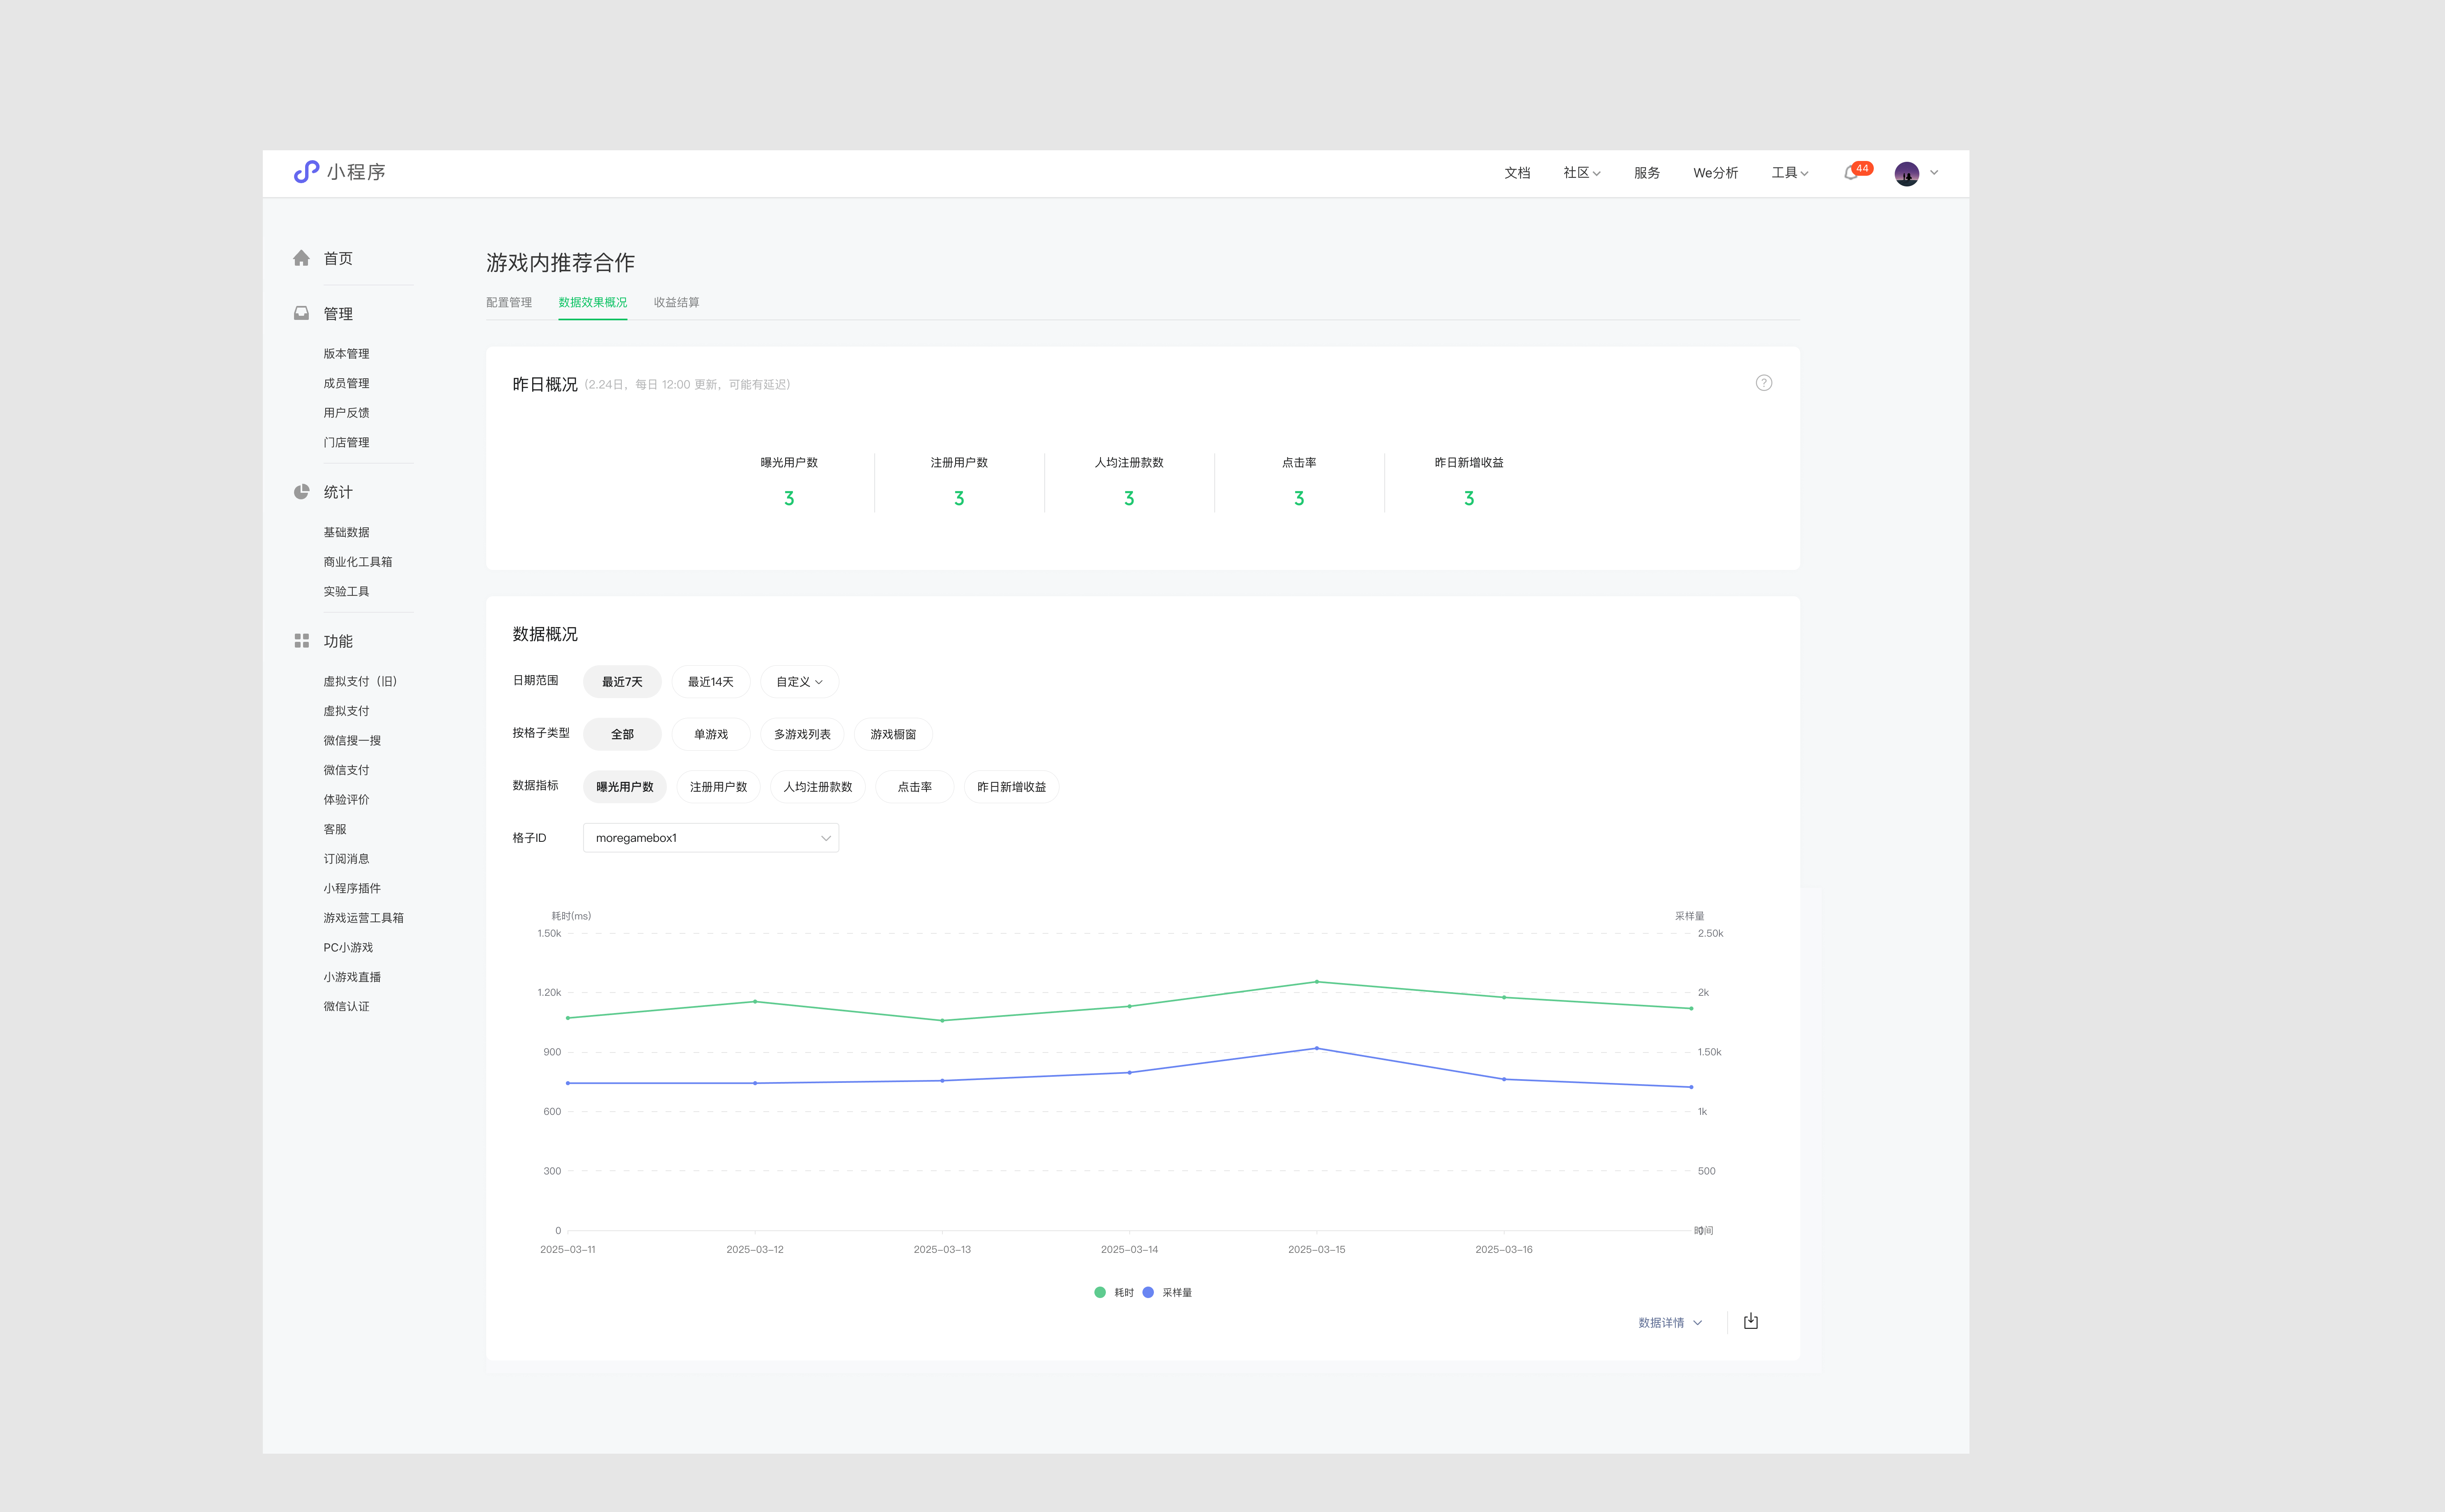Open 成员管理 in sidebar
Viewport: 2445px width, 1512px height.
tap(346, 383)
